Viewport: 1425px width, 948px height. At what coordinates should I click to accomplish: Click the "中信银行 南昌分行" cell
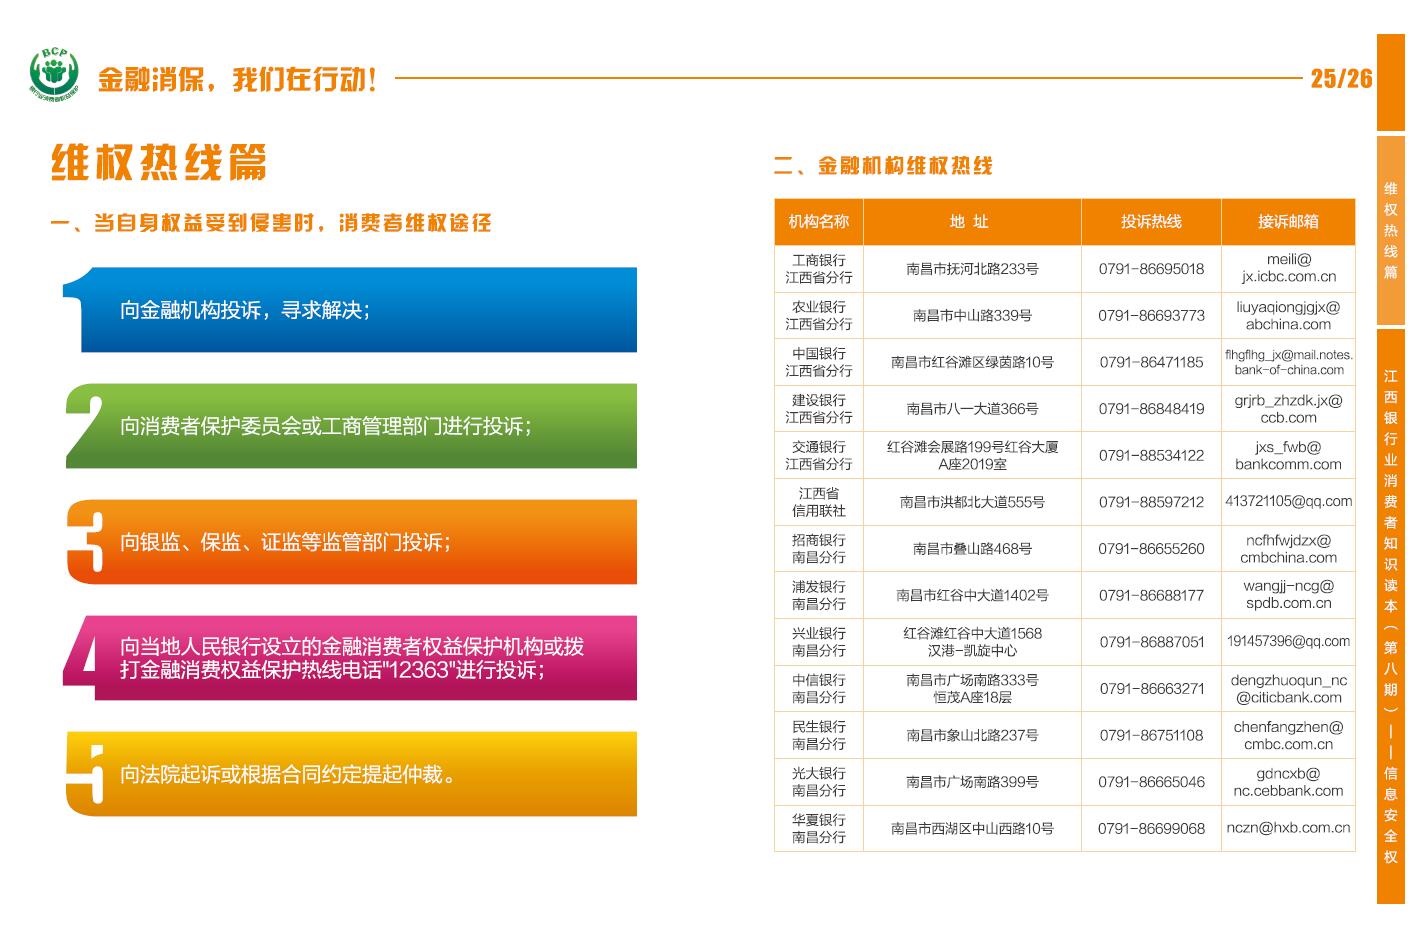pyautogui.click(x=819, y=689)
